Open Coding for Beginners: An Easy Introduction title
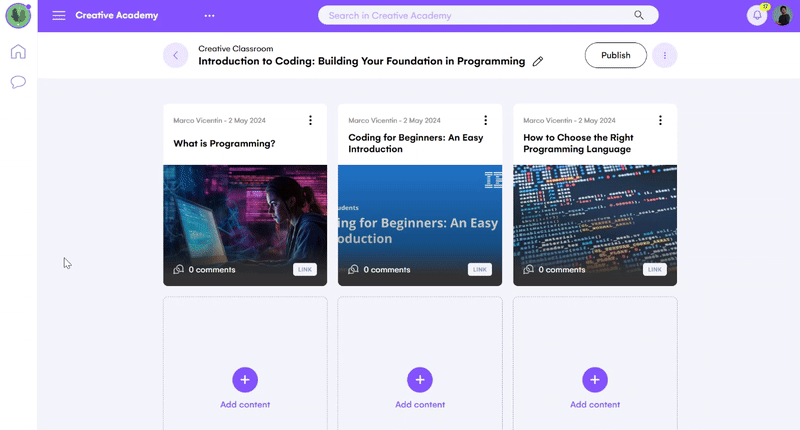This screenshot has height=430, width=800. tap(416, 143)
